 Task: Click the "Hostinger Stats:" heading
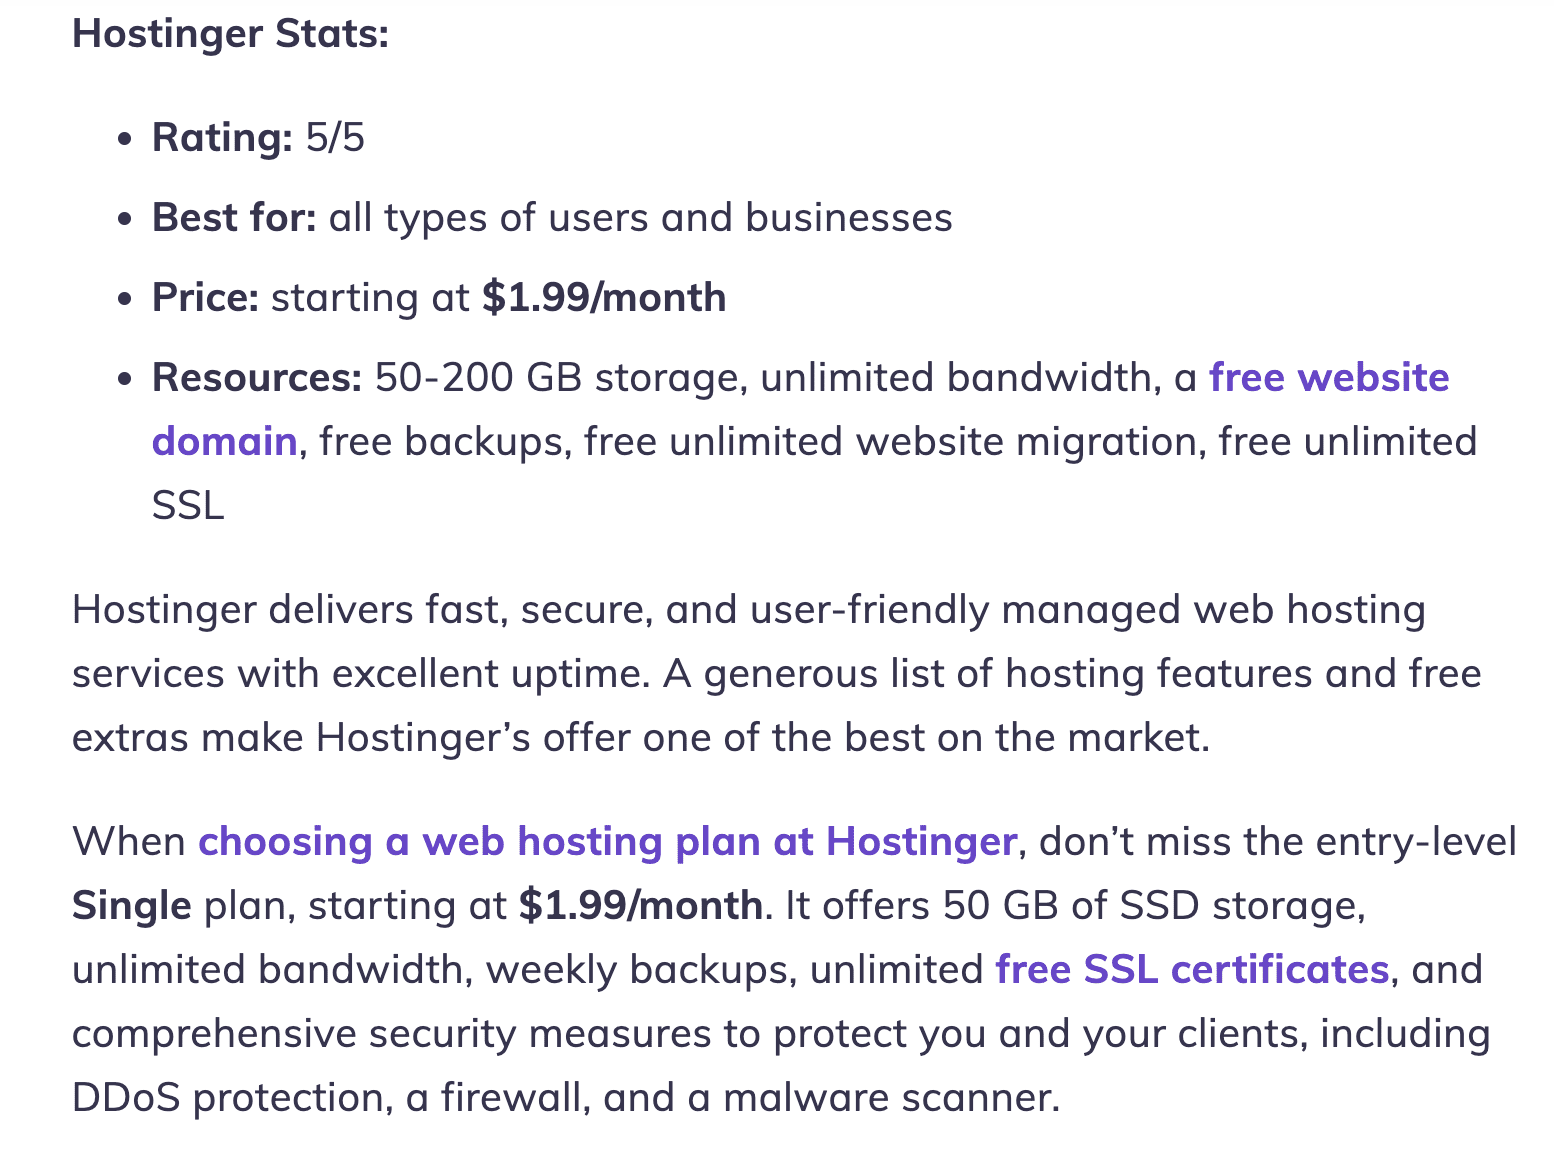tap(230, 34)
